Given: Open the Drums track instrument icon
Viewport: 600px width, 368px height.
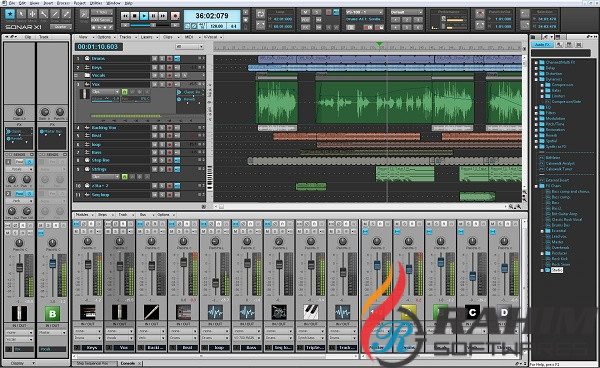Looking at the screenshot, I should (87, 59).
